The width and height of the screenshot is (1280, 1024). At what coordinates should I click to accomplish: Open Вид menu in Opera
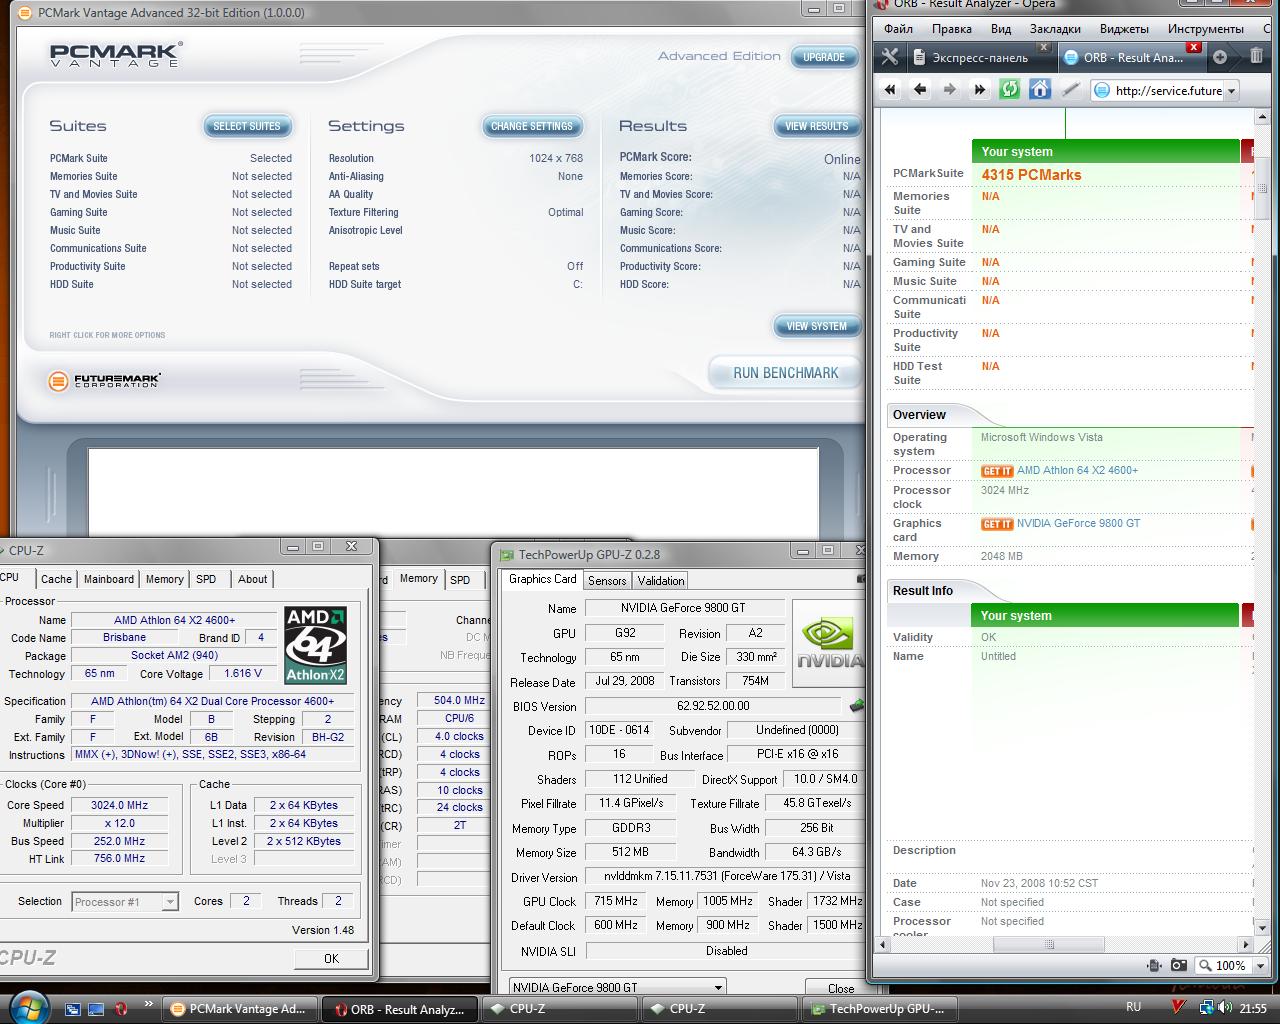click(x=1001, y=29)
